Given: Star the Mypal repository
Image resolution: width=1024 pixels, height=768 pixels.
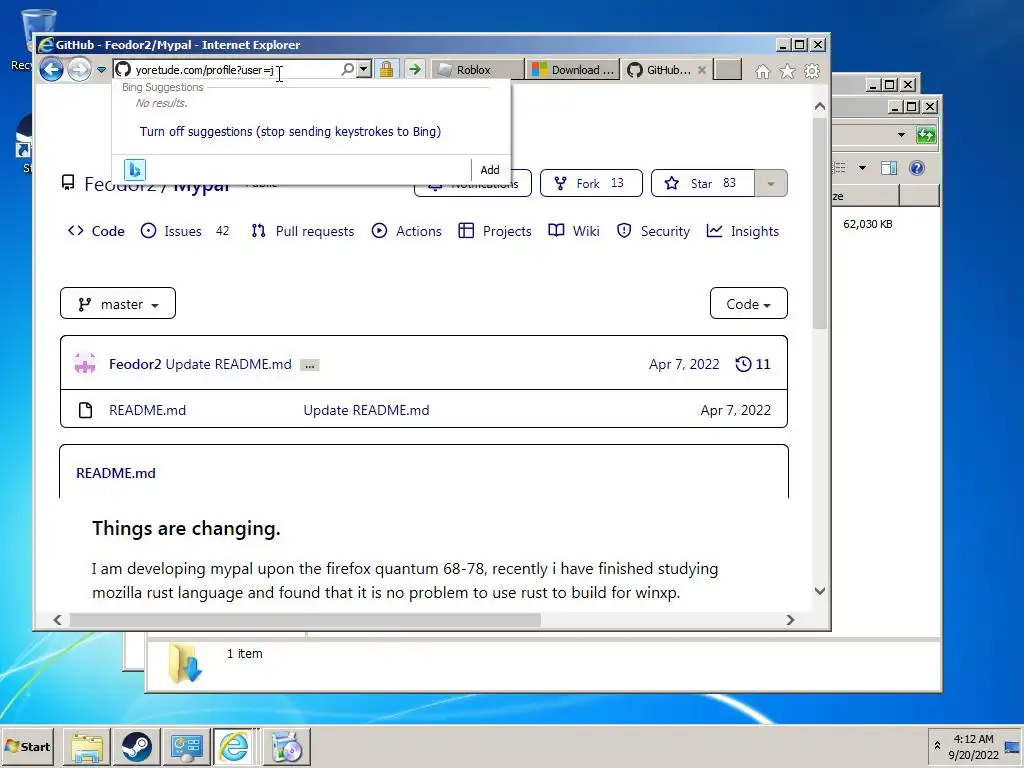Looking at the screenshot, I should coord(703,184).
